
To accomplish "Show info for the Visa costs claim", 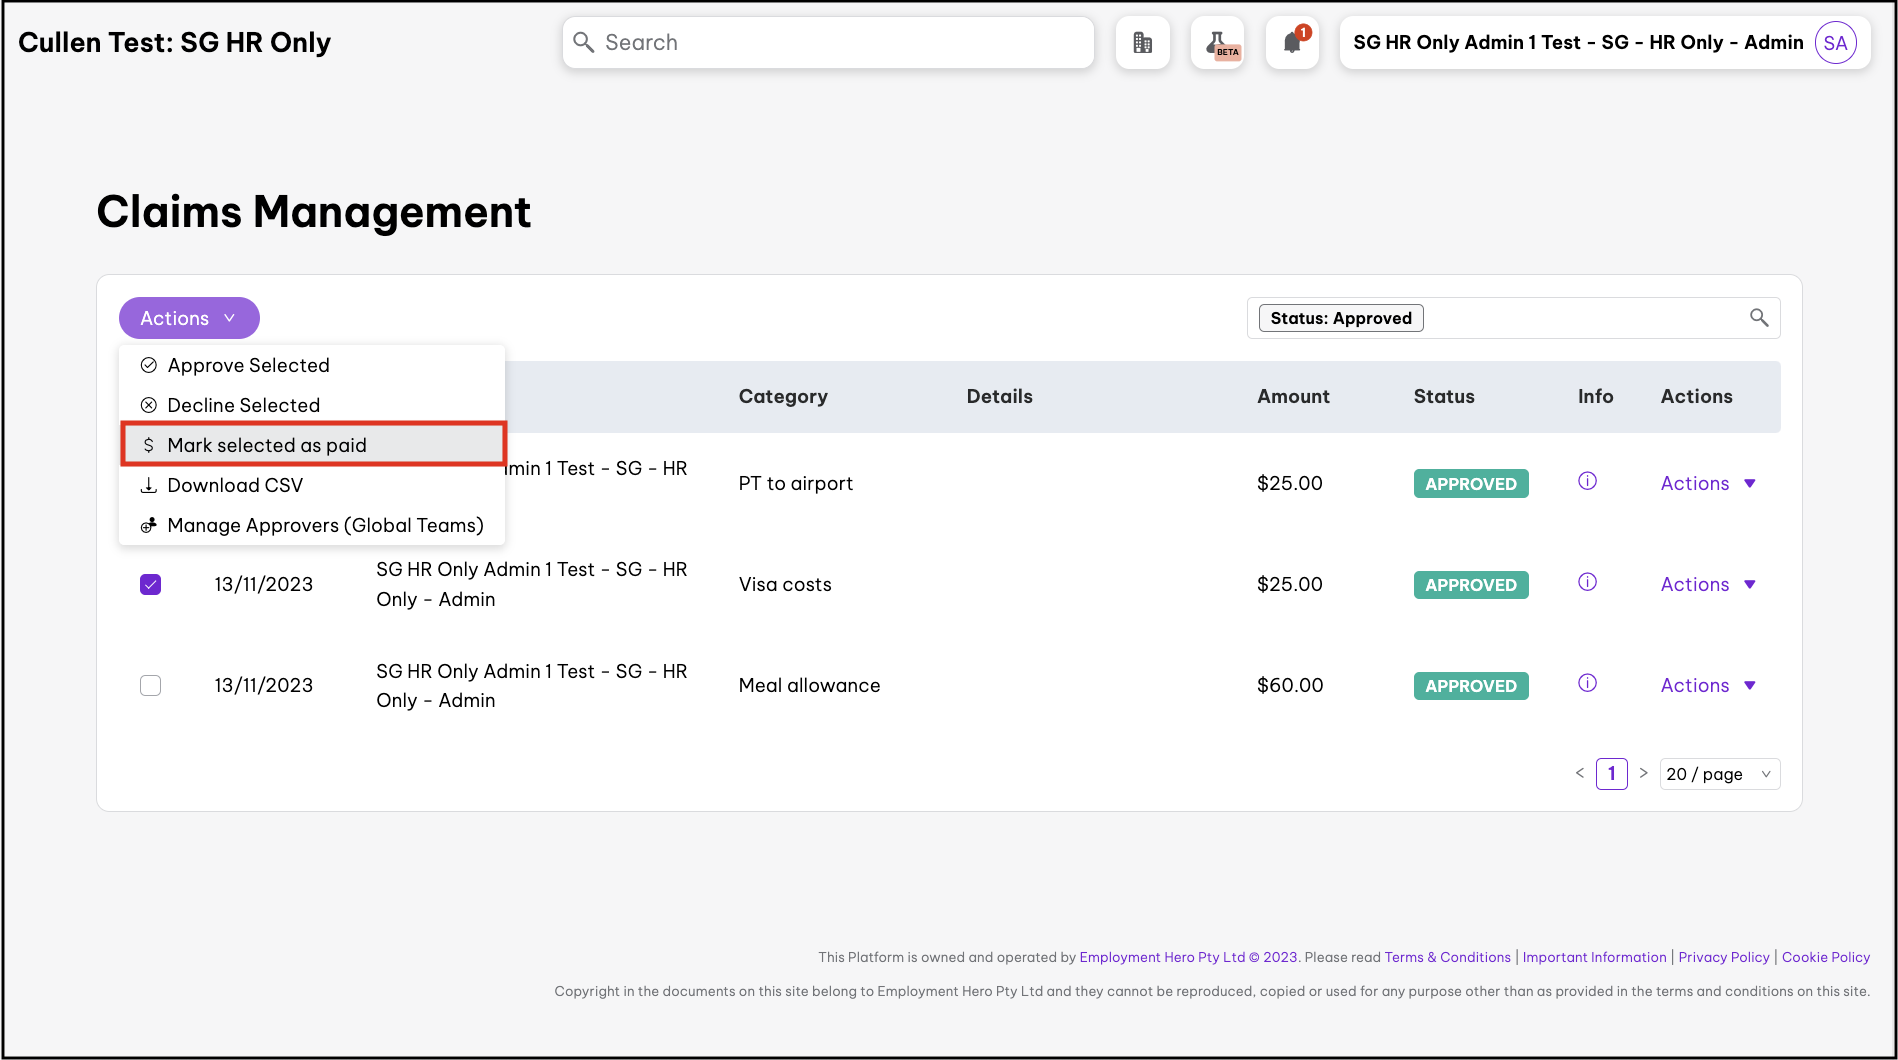I will pos(1587,583).
